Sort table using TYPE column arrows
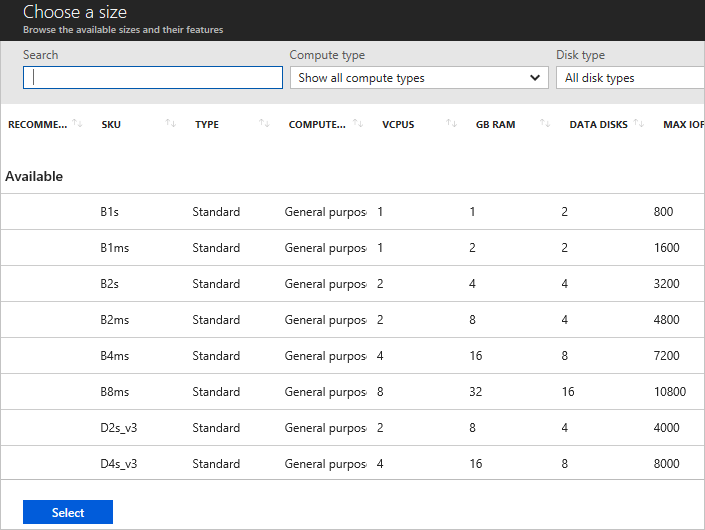705x530 pixels. [264, 124]
